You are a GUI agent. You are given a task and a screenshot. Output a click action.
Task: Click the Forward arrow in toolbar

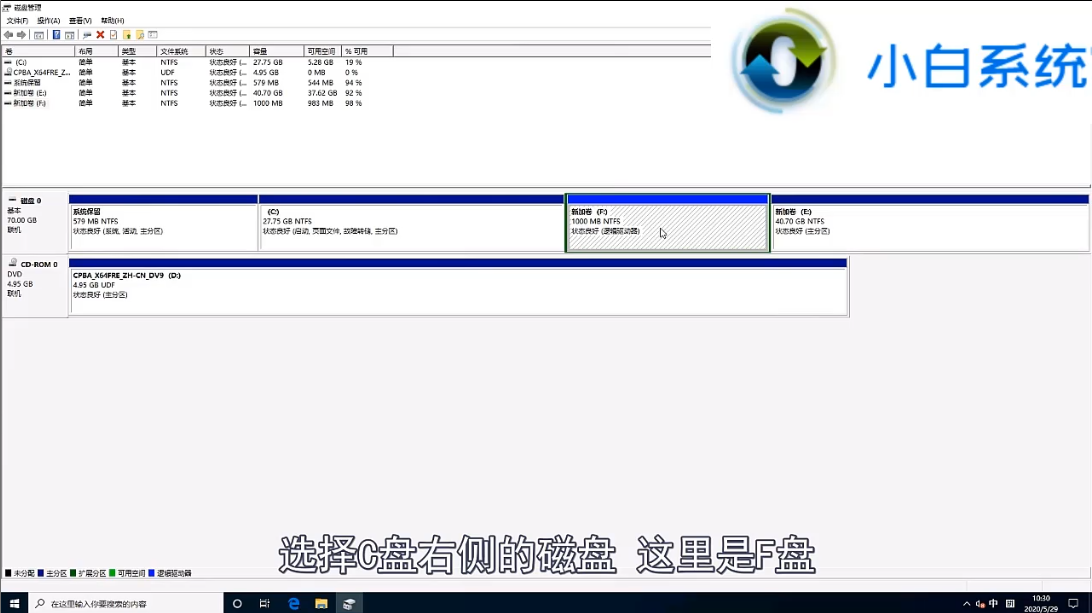(x=22, y=35)
